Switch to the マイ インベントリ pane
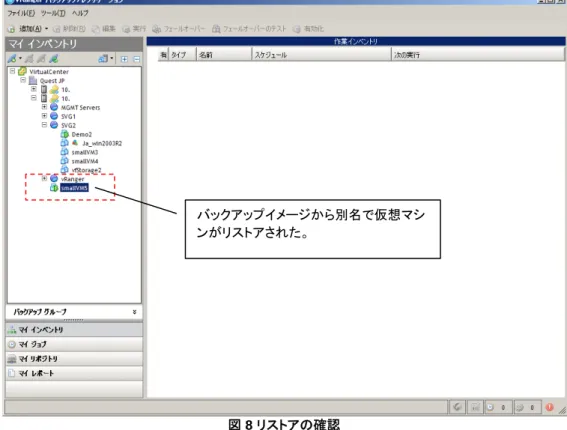This screenshot has height=430, width=567. (x=74, y=329)
